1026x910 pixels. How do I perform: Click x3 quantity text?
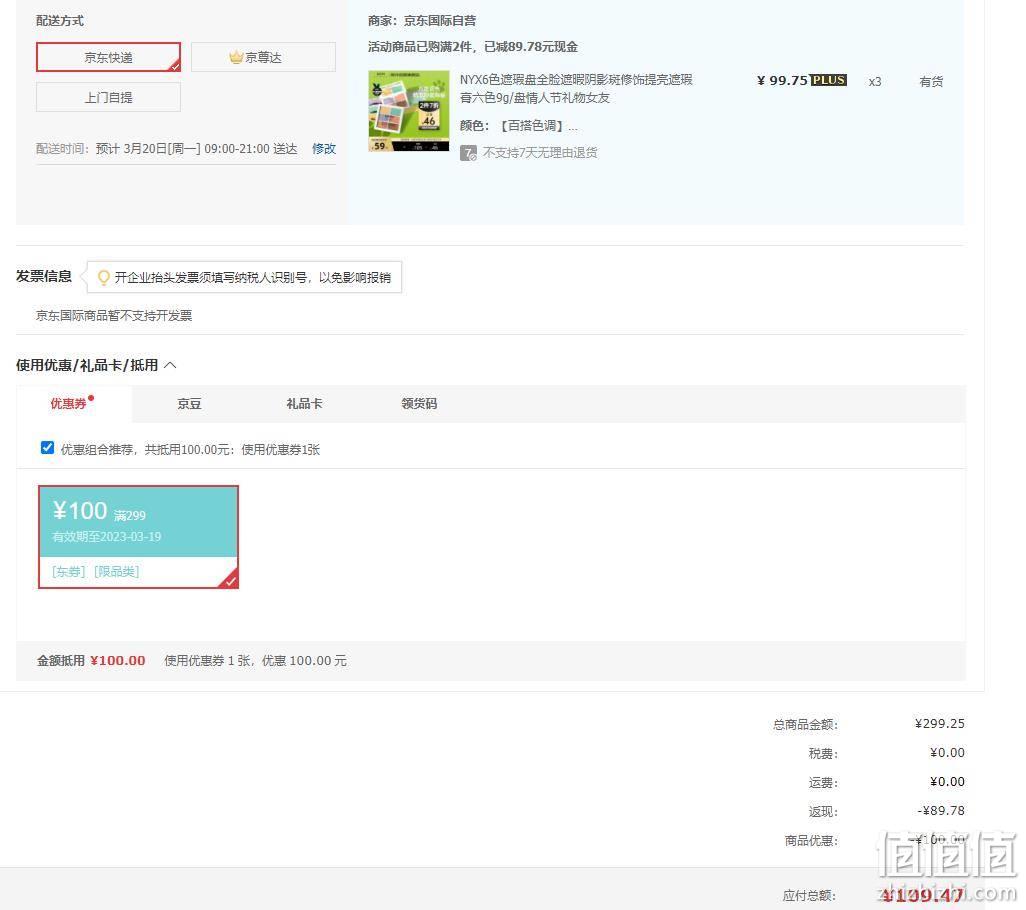[875, 82]
